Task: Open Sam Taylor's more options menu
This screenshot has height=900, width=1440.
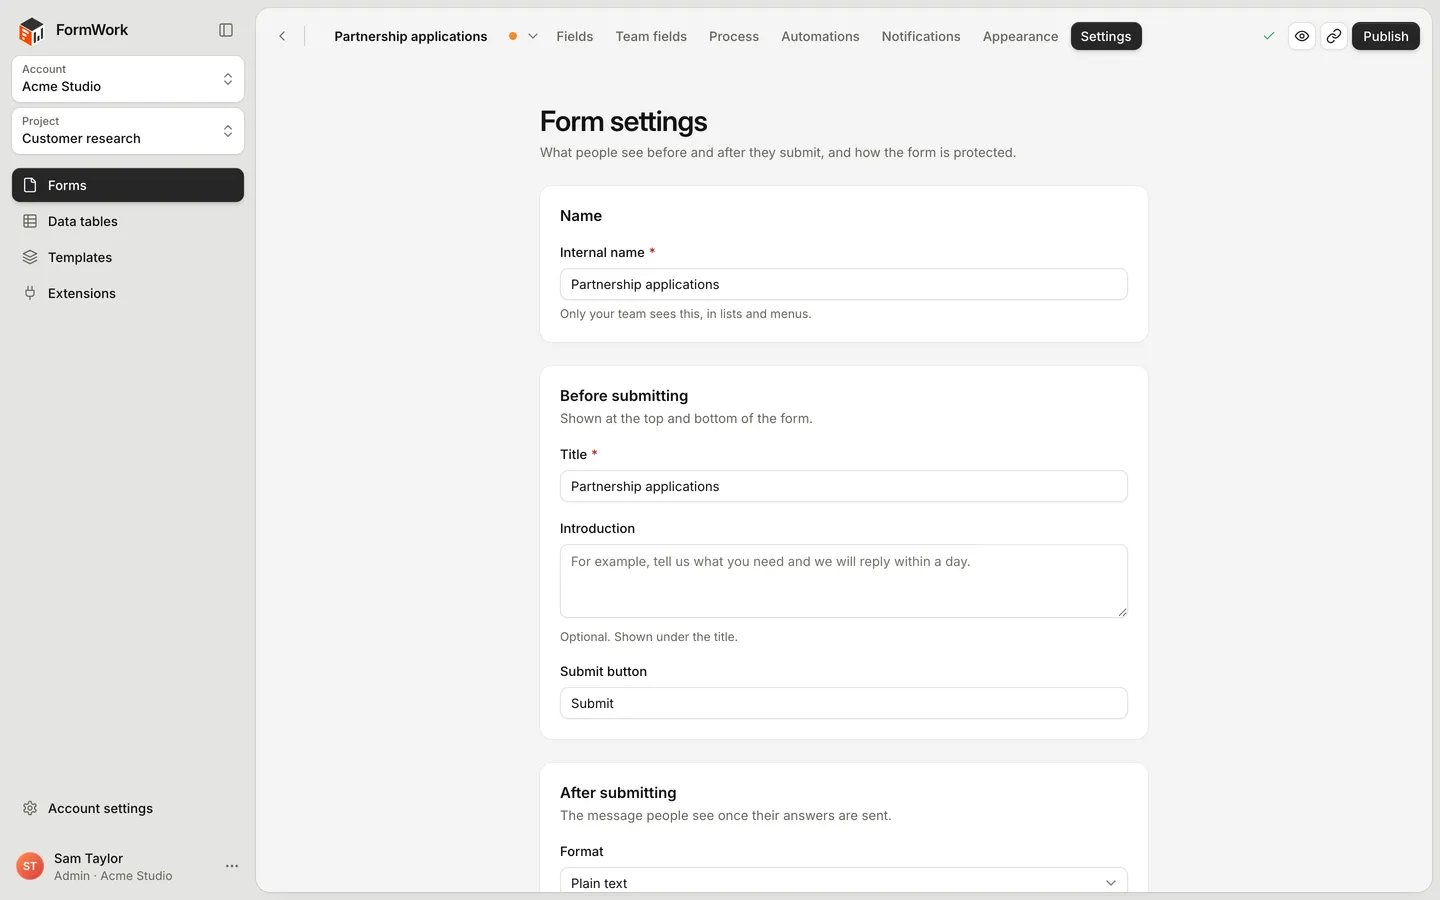Action: (232, 866)
